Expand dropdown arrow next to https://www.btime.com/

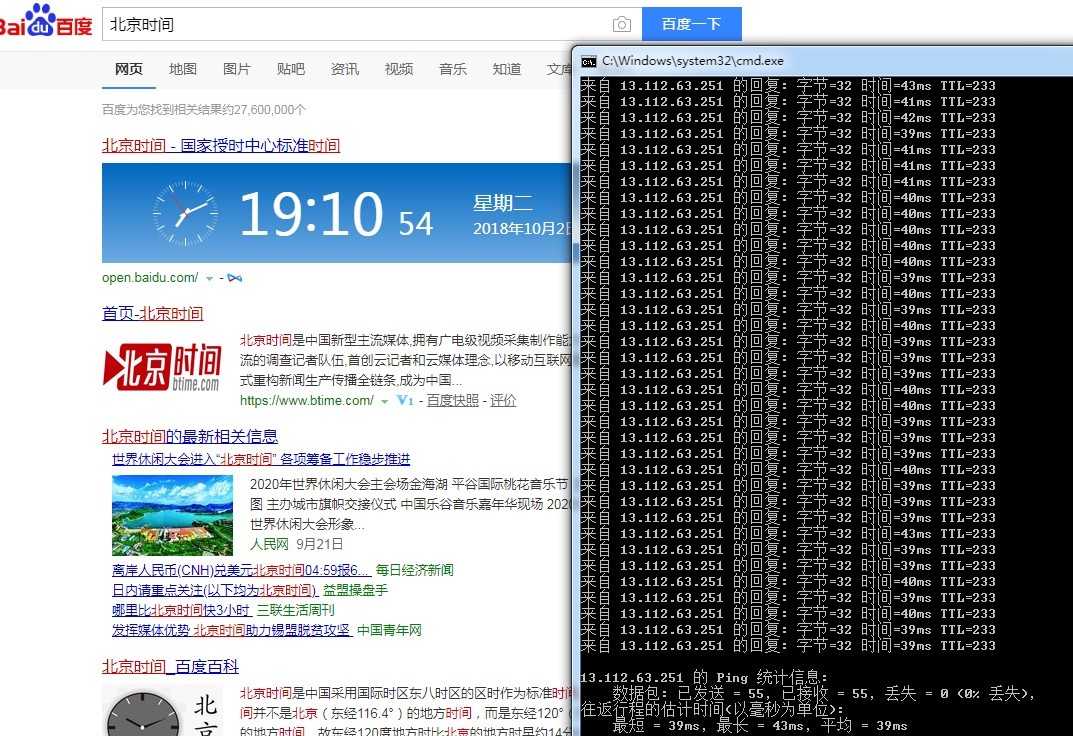click(x=384, y=401)
